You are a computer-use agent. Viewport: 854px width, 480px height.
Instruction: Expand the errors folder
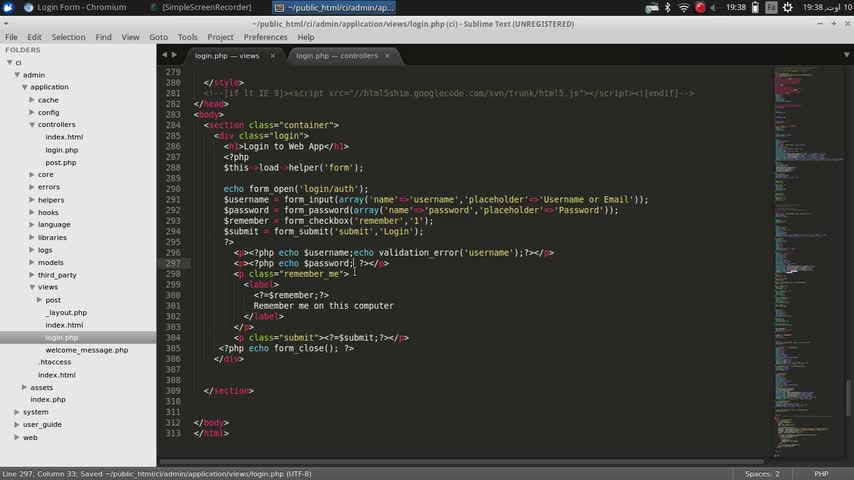pyautogui.click(x=32, y=187)
